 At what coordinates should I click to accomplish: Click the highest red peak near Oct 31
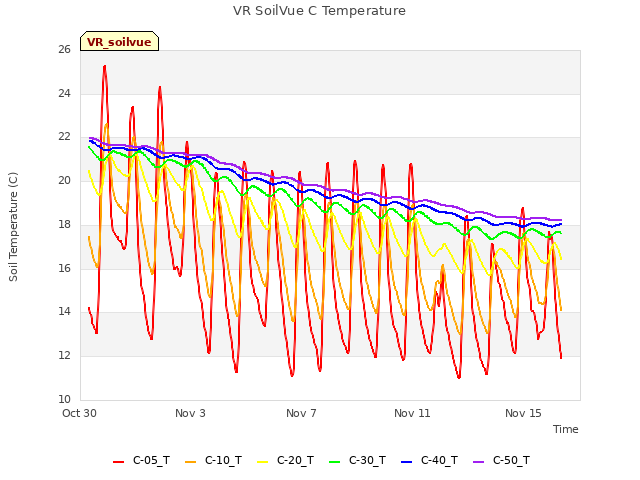pyautogui.click(x=105, y=67)
